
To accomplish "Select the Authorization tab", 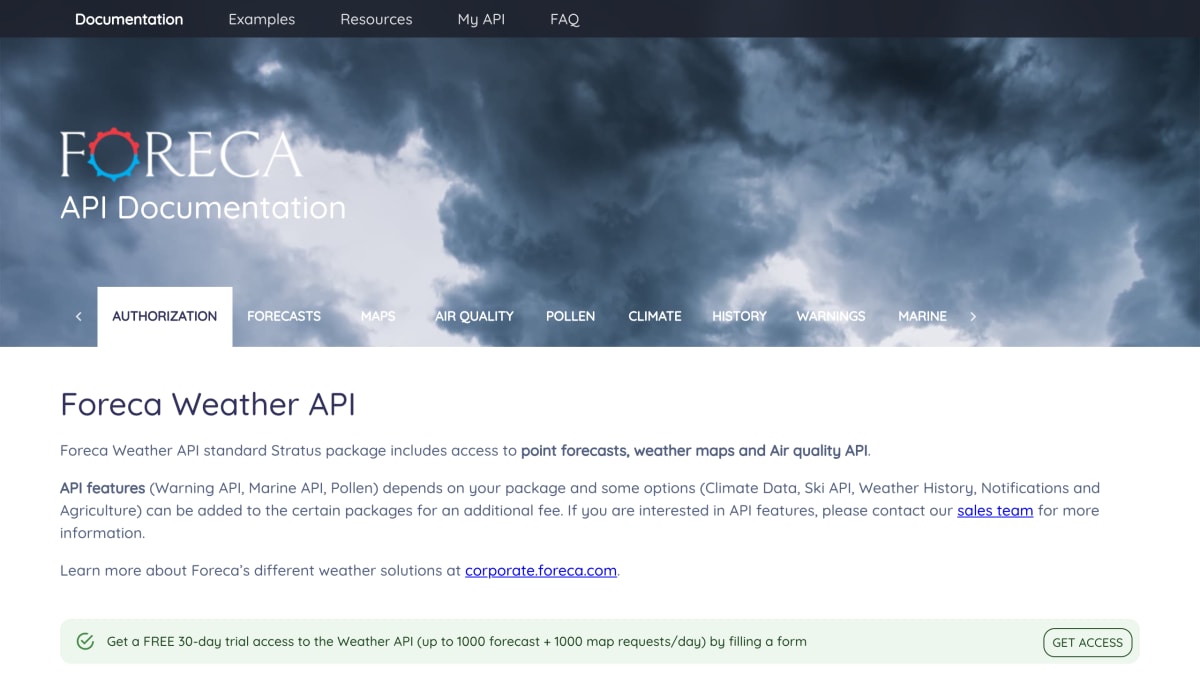I will (165, 316).
